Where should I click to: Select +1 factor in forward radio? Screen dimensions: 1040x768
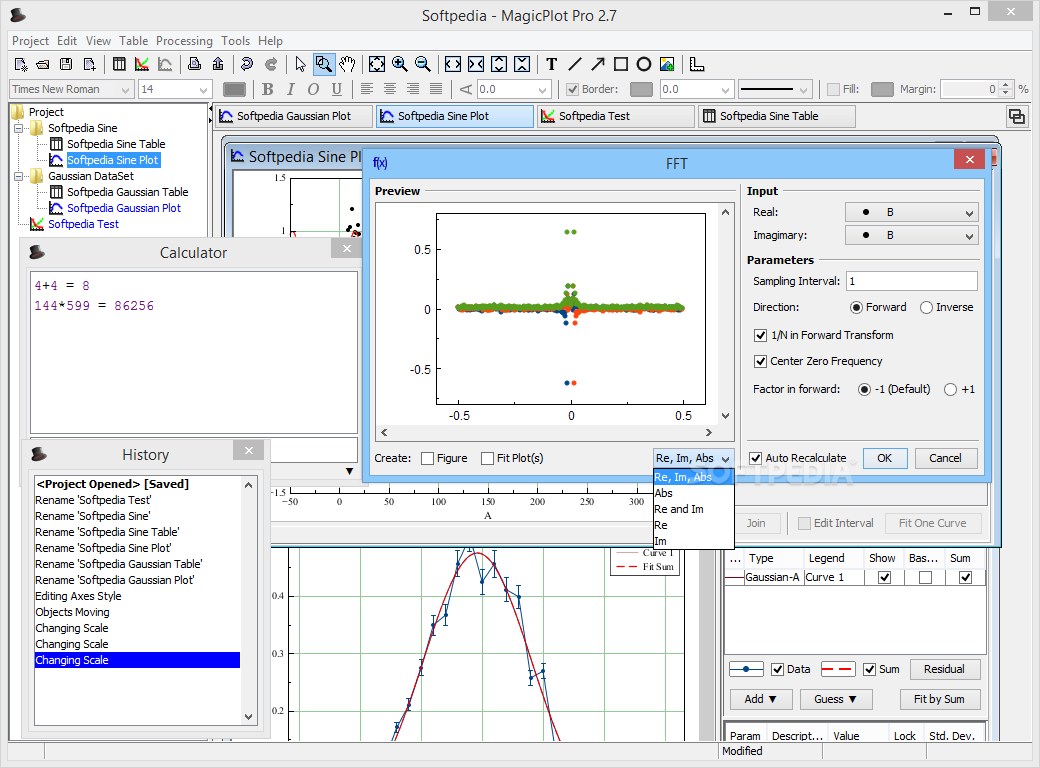click(x=950, y=389)
